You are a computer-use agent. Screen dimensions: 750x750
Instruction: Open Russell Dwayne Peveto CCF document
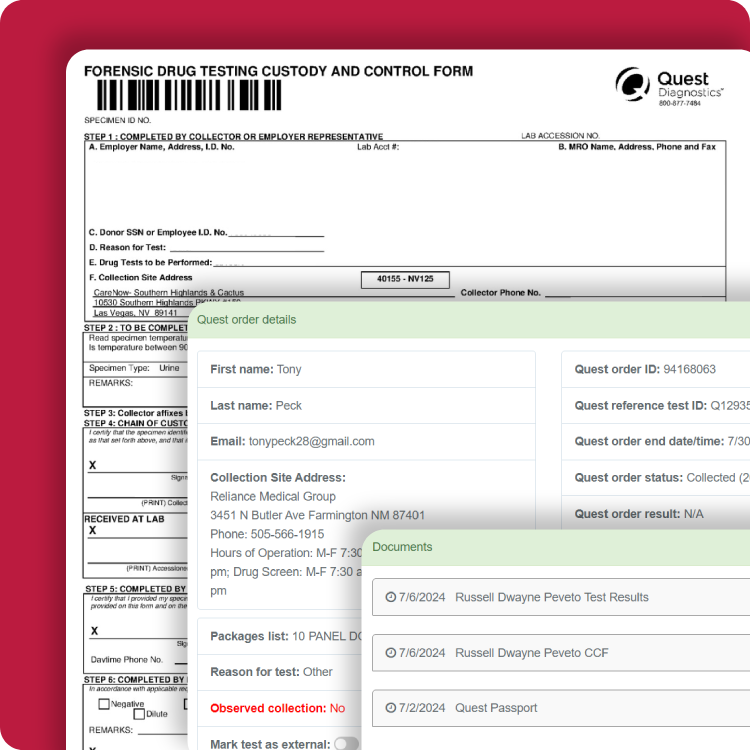561,652
